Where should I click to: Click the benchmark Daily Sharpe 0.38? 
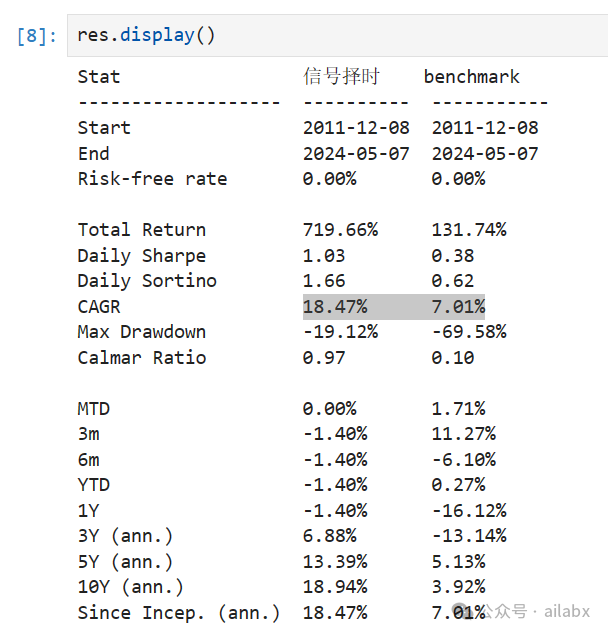(453, 256)
